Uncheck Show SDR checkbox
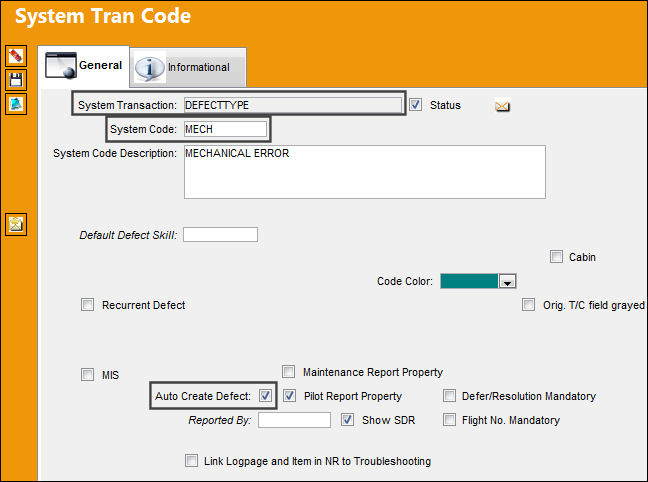Viewport: 648px width, 482px height. [x=348, y=420]
